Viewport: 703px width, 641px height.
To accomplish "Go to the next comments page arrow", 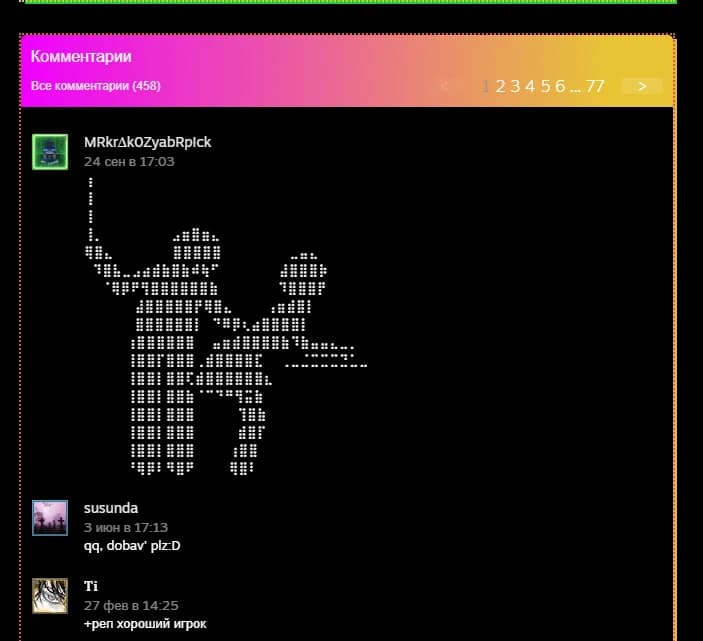I will point(642,86).
